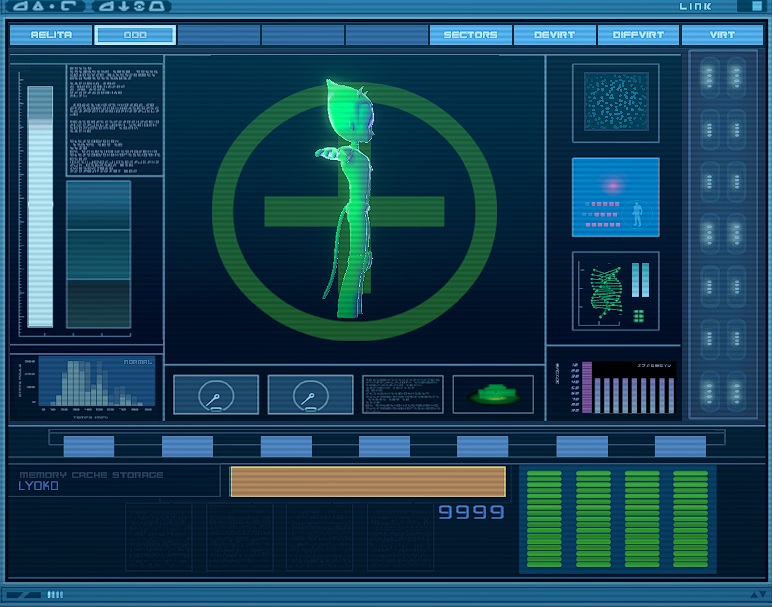The image size is (772, 607).
Task: Click the MEMORY CACHE STORAGE heading
Action: (91, 475)
